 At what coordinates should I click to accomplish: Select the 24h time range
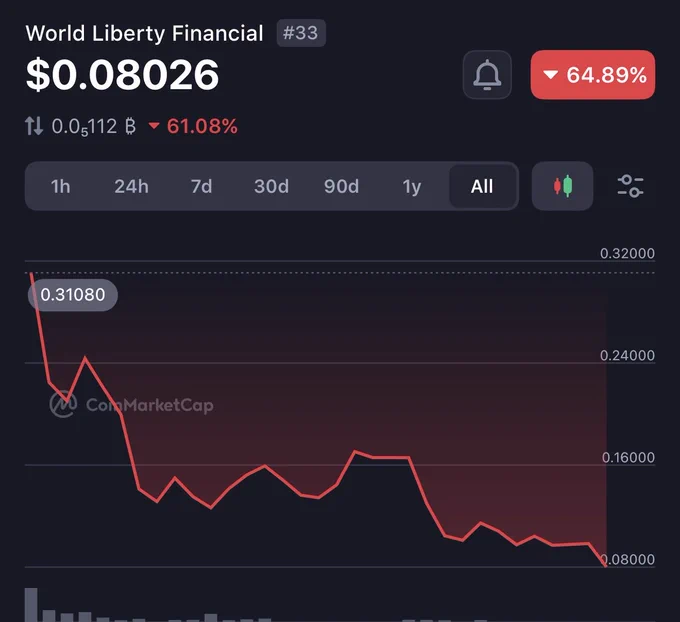click(x=131, y=187)
